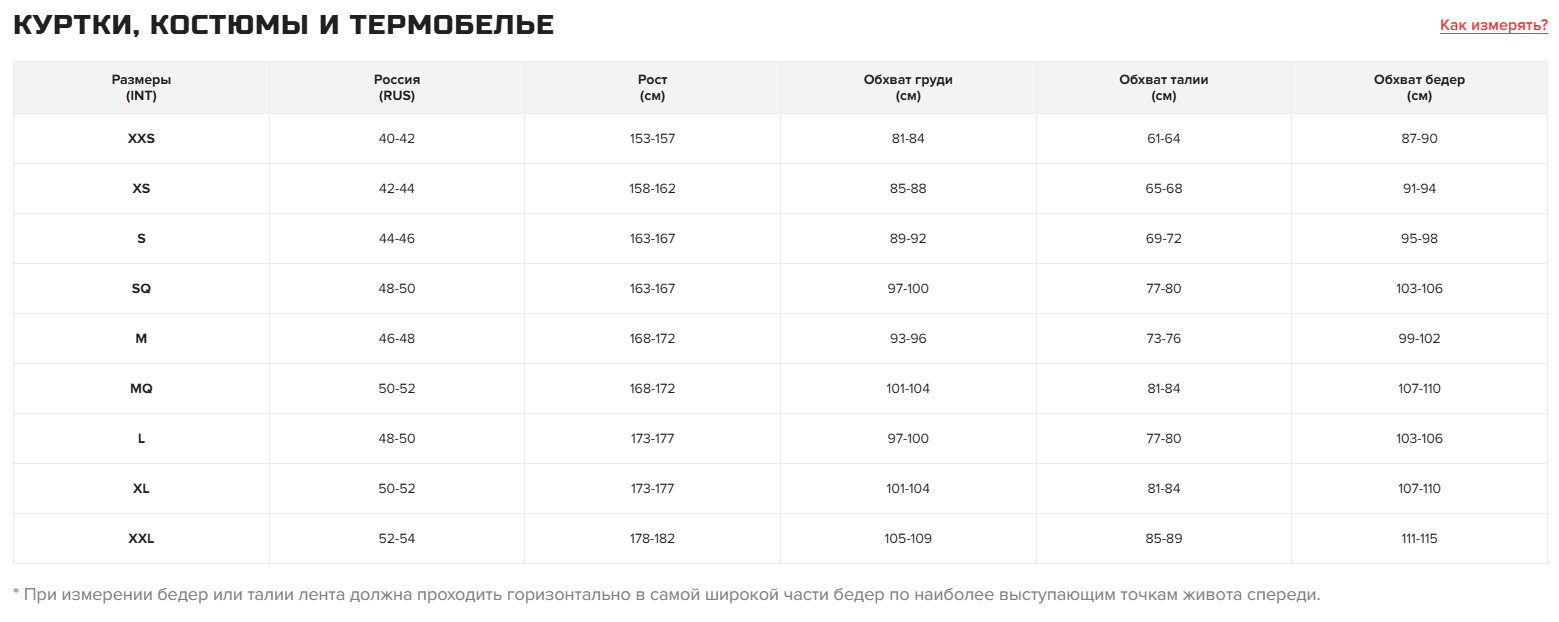Click waist value 61-64 cell

coord(1163,139)
